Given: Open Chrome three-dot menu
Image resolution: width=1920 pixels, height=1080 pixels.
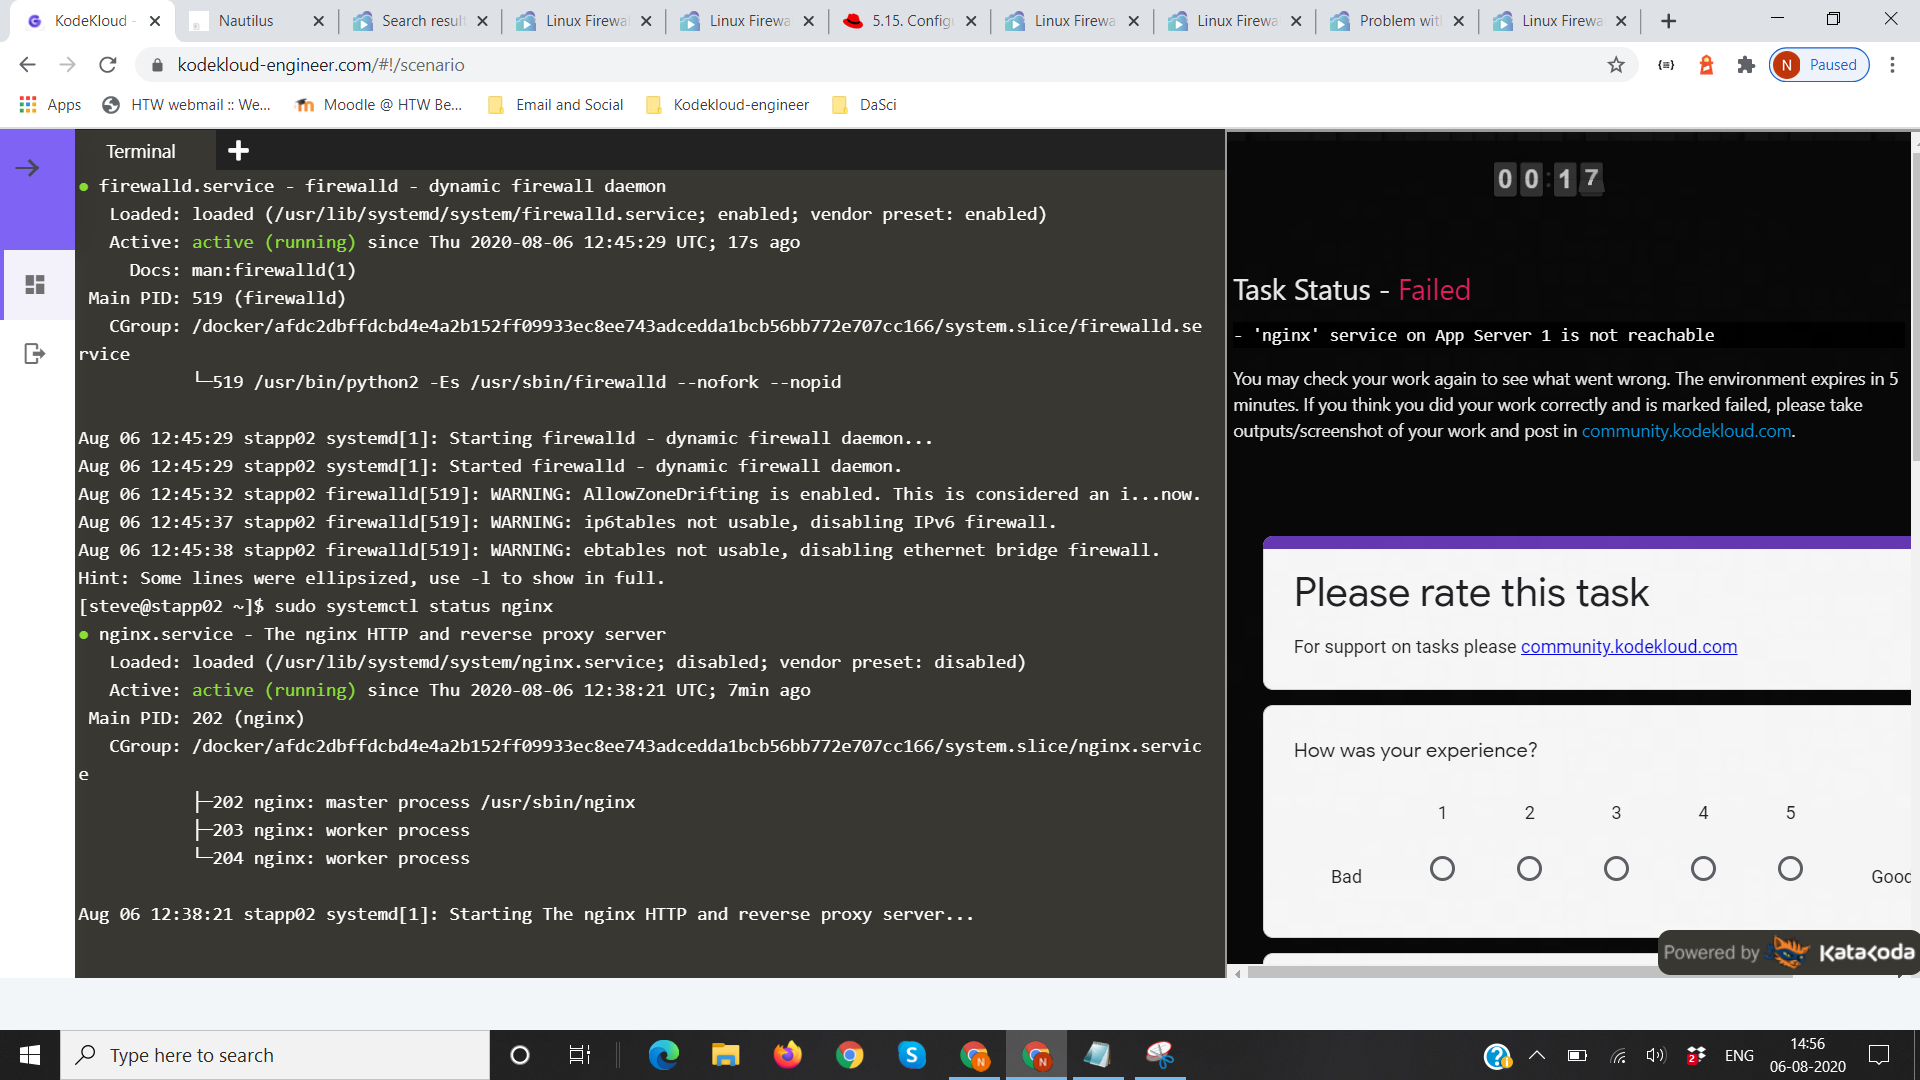Looking at the screenshot, I should (x=1892, y=65).
